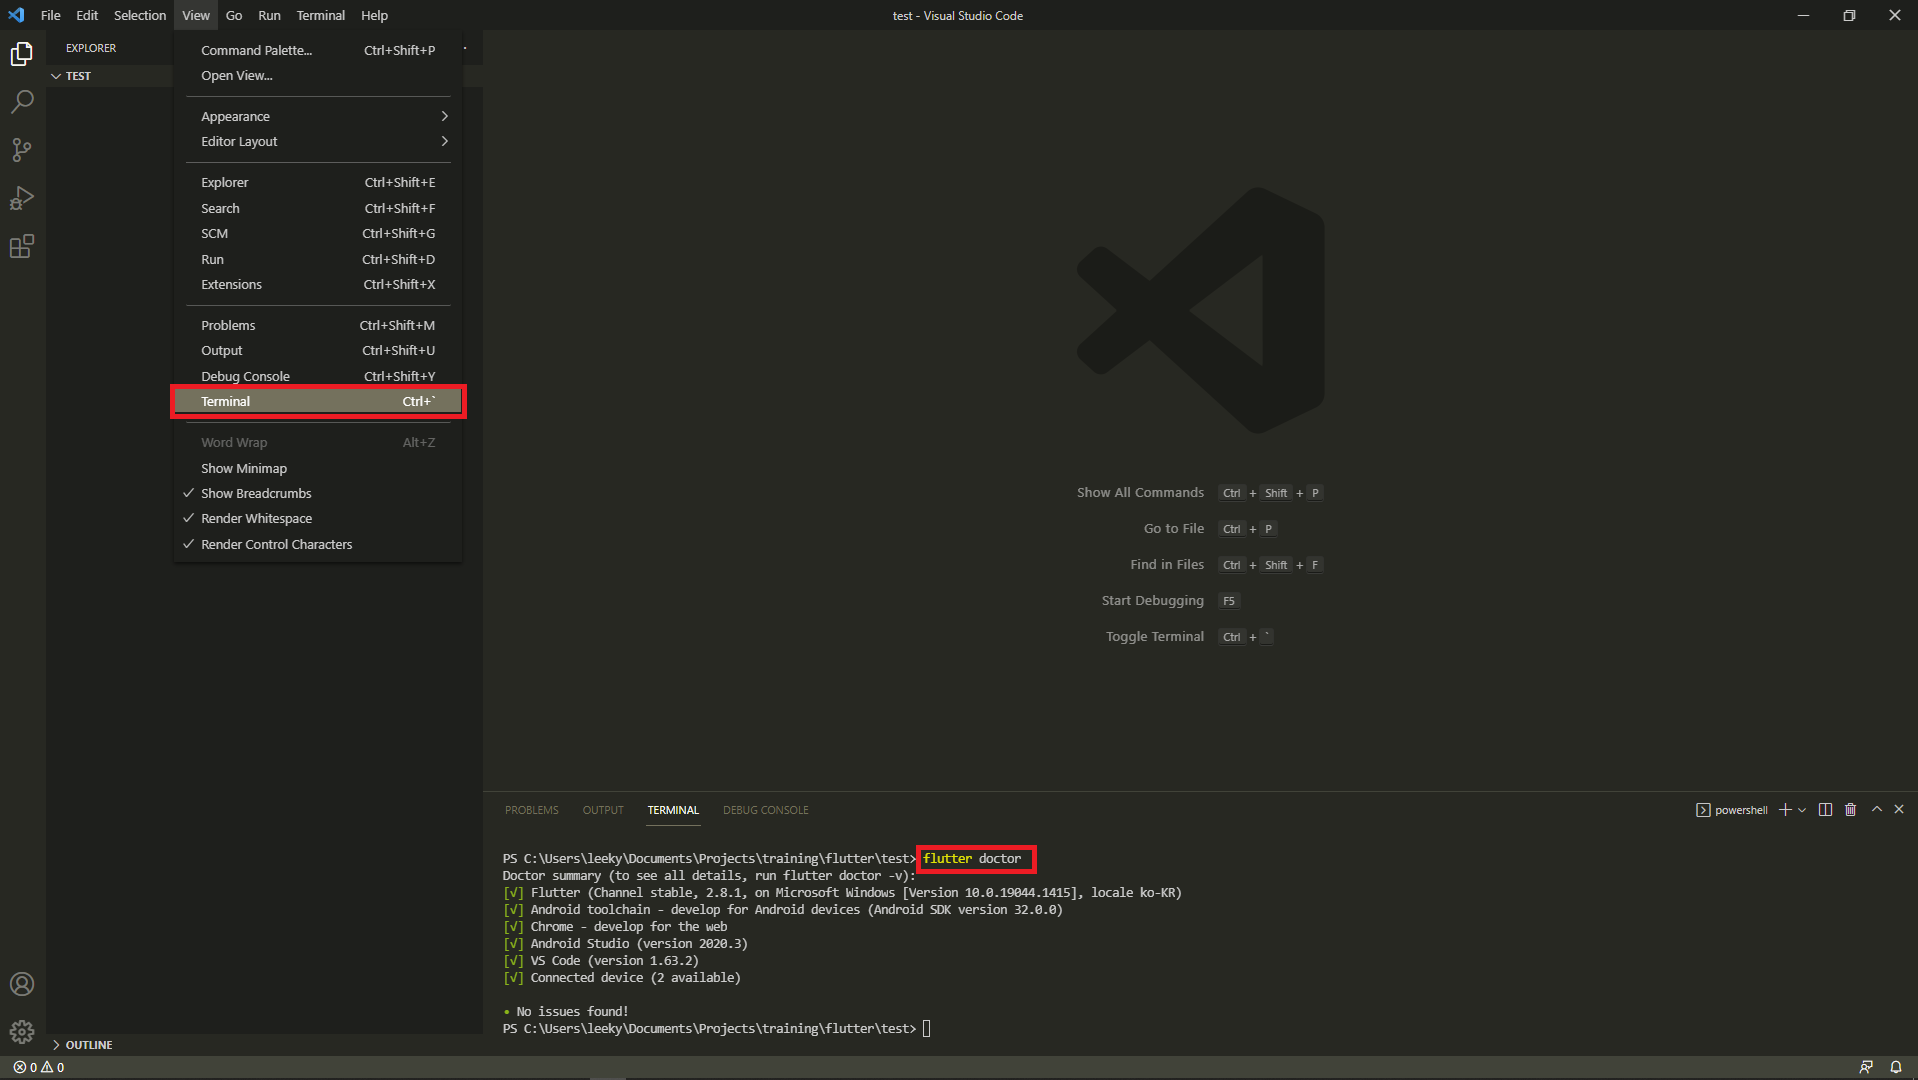Expand the Editor Layout submenu
Screen dimensions: 1918x1080
[x=318, y=142]
